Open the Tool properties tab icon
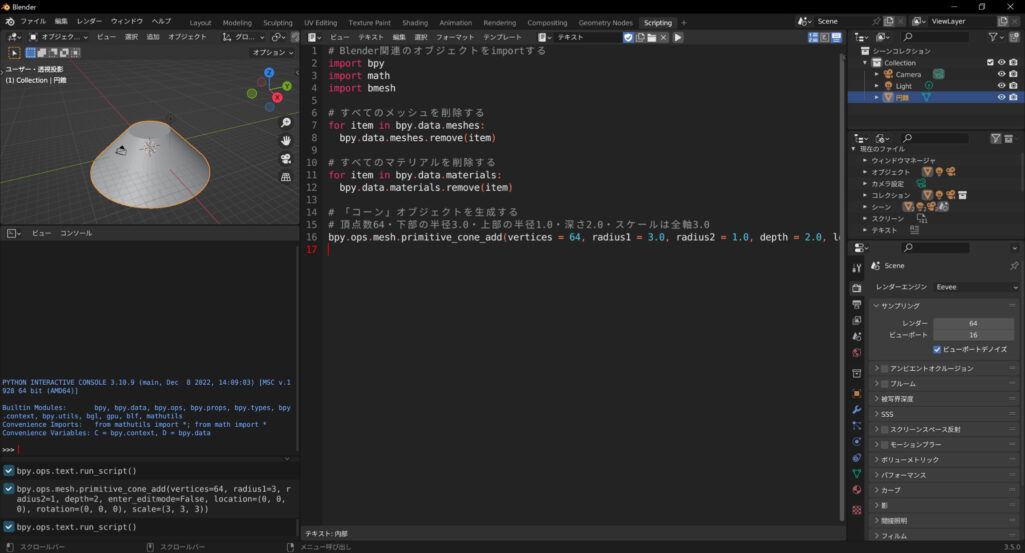 (857, 268)
